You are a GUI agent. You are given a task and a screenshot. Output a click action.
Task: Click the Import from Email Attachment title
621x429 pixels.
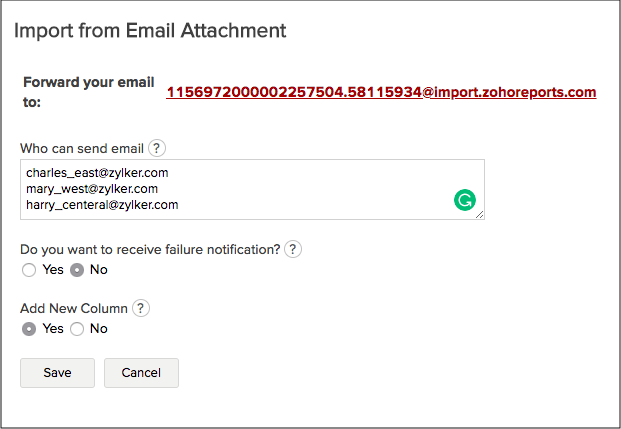pyautogui.click(x=150, y=31)
